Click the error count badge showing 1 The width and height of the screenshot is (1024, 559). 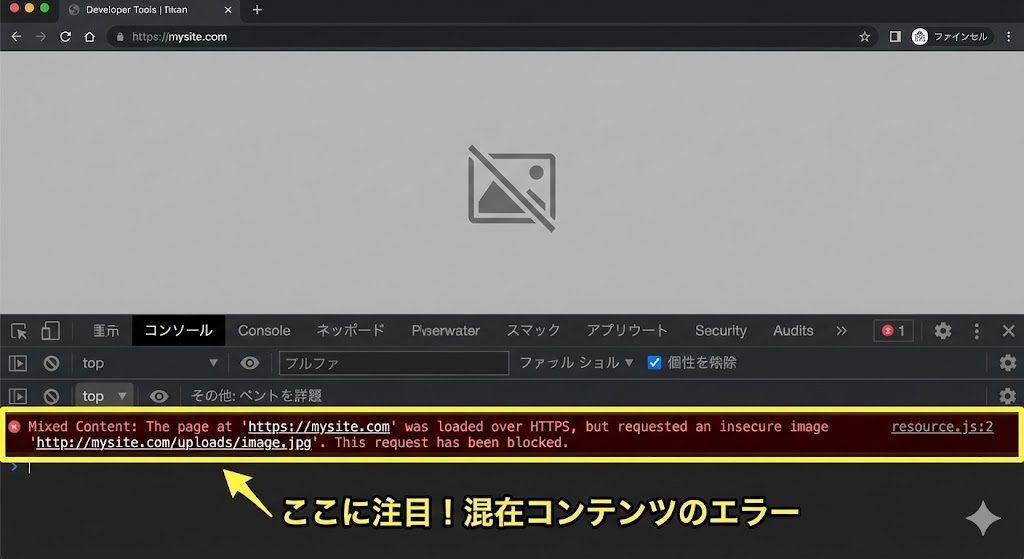tap(893, 330)
